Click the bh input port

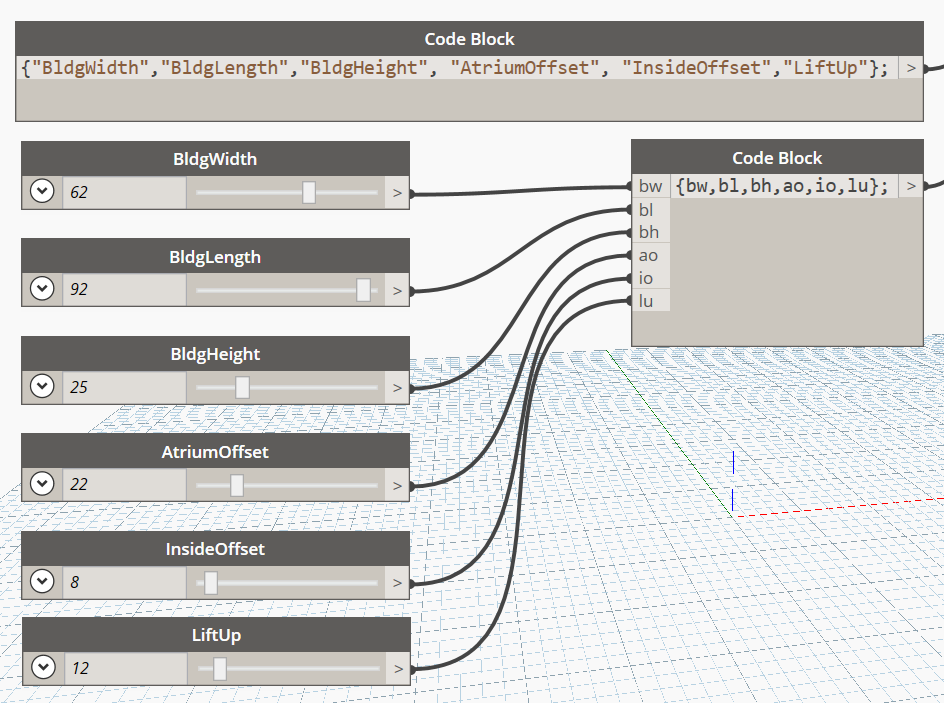[651, 232]
